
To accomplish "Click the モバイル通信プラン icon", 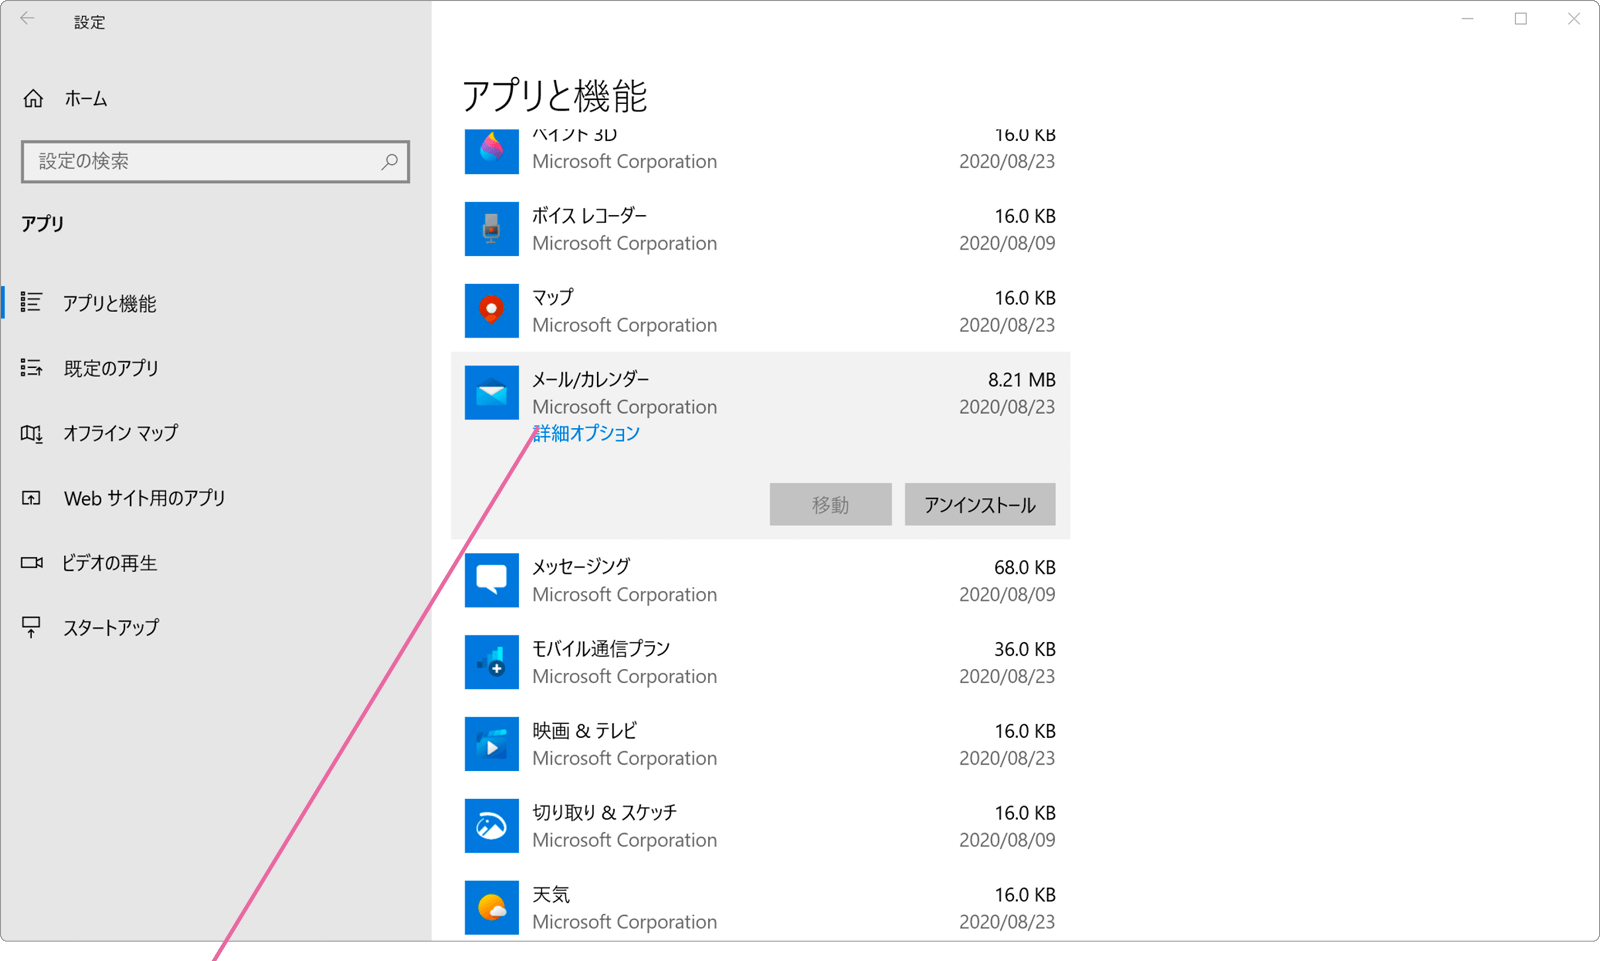I will pos(491,662).
